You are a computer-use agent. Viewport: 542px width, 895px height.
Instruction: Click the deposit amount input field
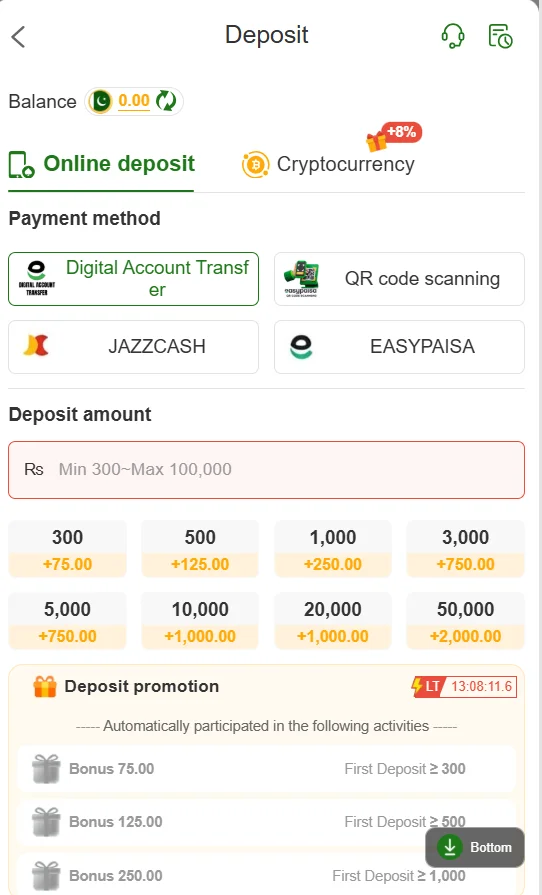coord(266,470)
